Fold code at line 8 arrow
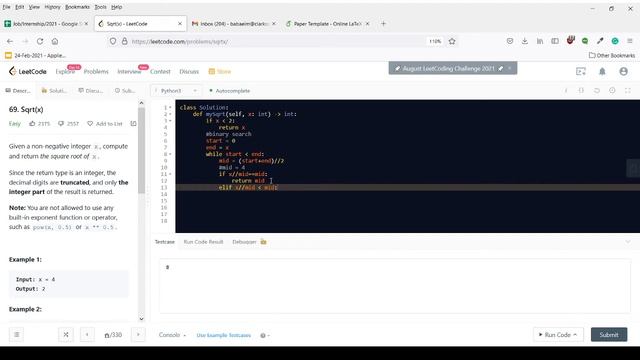The height and width of the screenshot is (360, 640). 170,154
